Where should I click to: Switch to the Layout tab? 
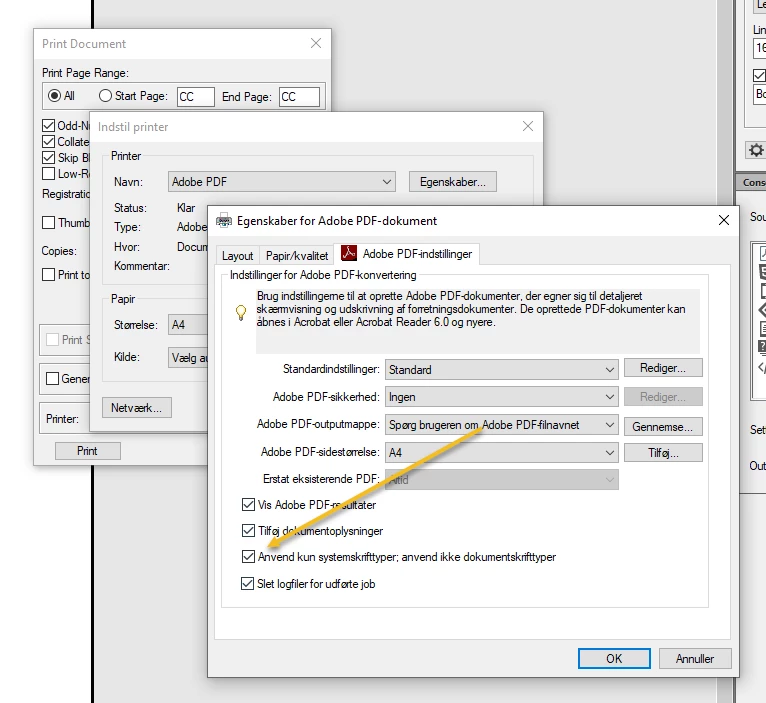coord(237,256)
